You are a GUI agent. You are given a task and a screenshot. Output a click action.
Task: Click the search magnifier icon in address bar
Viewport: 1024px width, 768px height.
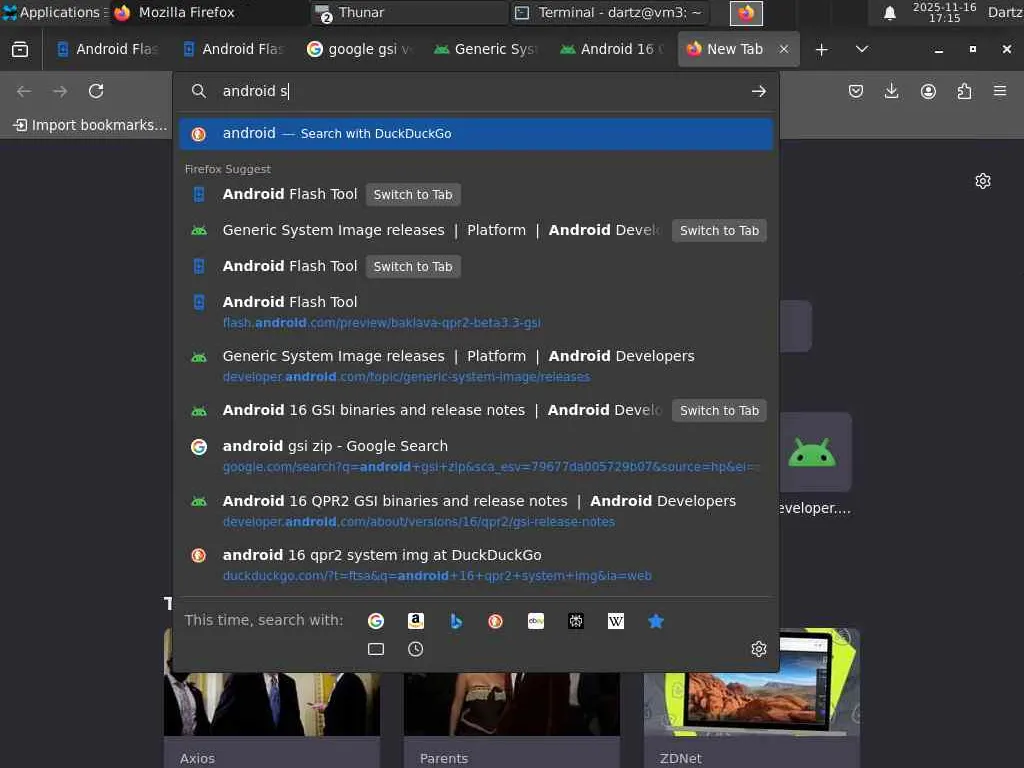click(199, 91)
